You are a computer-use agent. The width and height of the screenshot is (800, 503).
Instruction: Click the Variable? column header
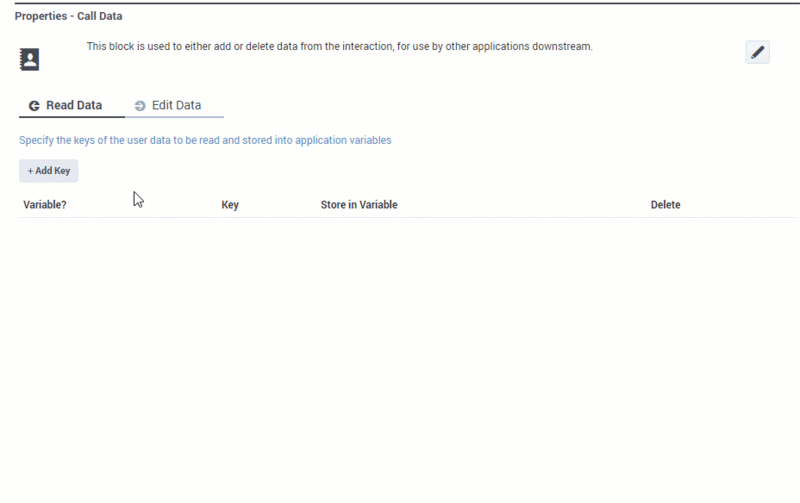(x=45, y=205)
